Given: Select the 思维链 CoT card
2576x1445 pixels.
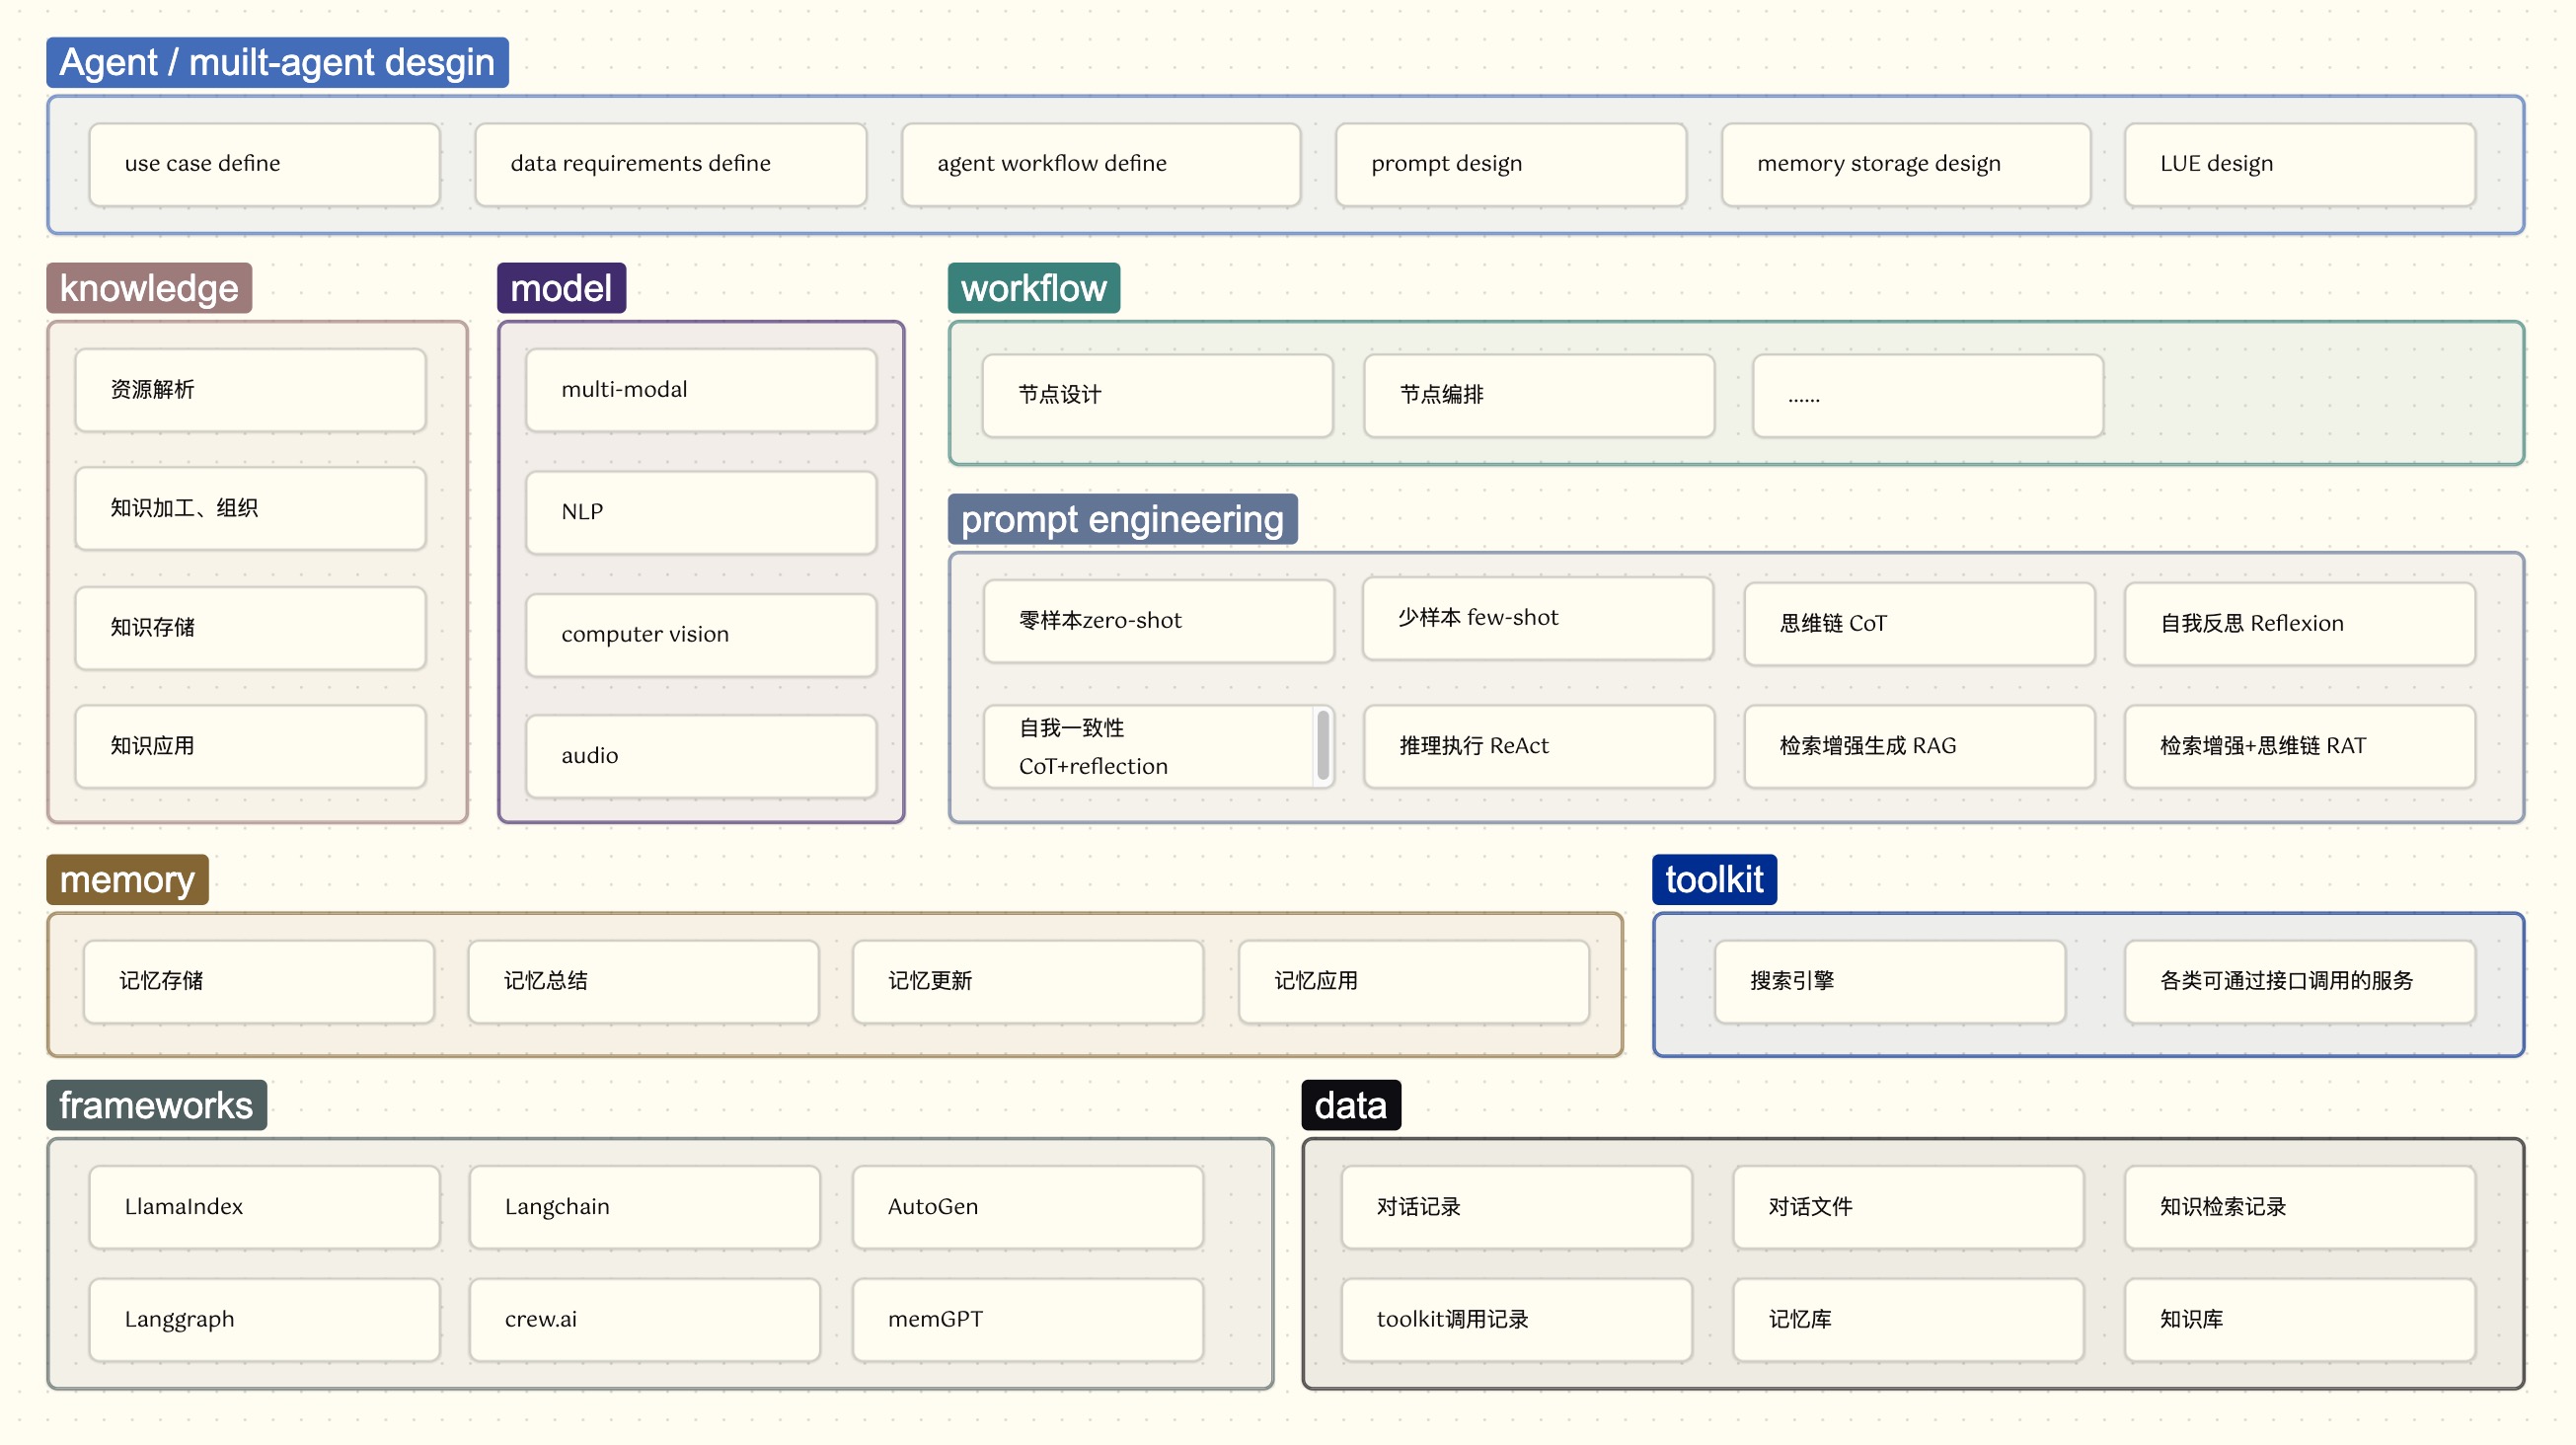Looking at the screenshot, I should click(x=1918, y=624).
